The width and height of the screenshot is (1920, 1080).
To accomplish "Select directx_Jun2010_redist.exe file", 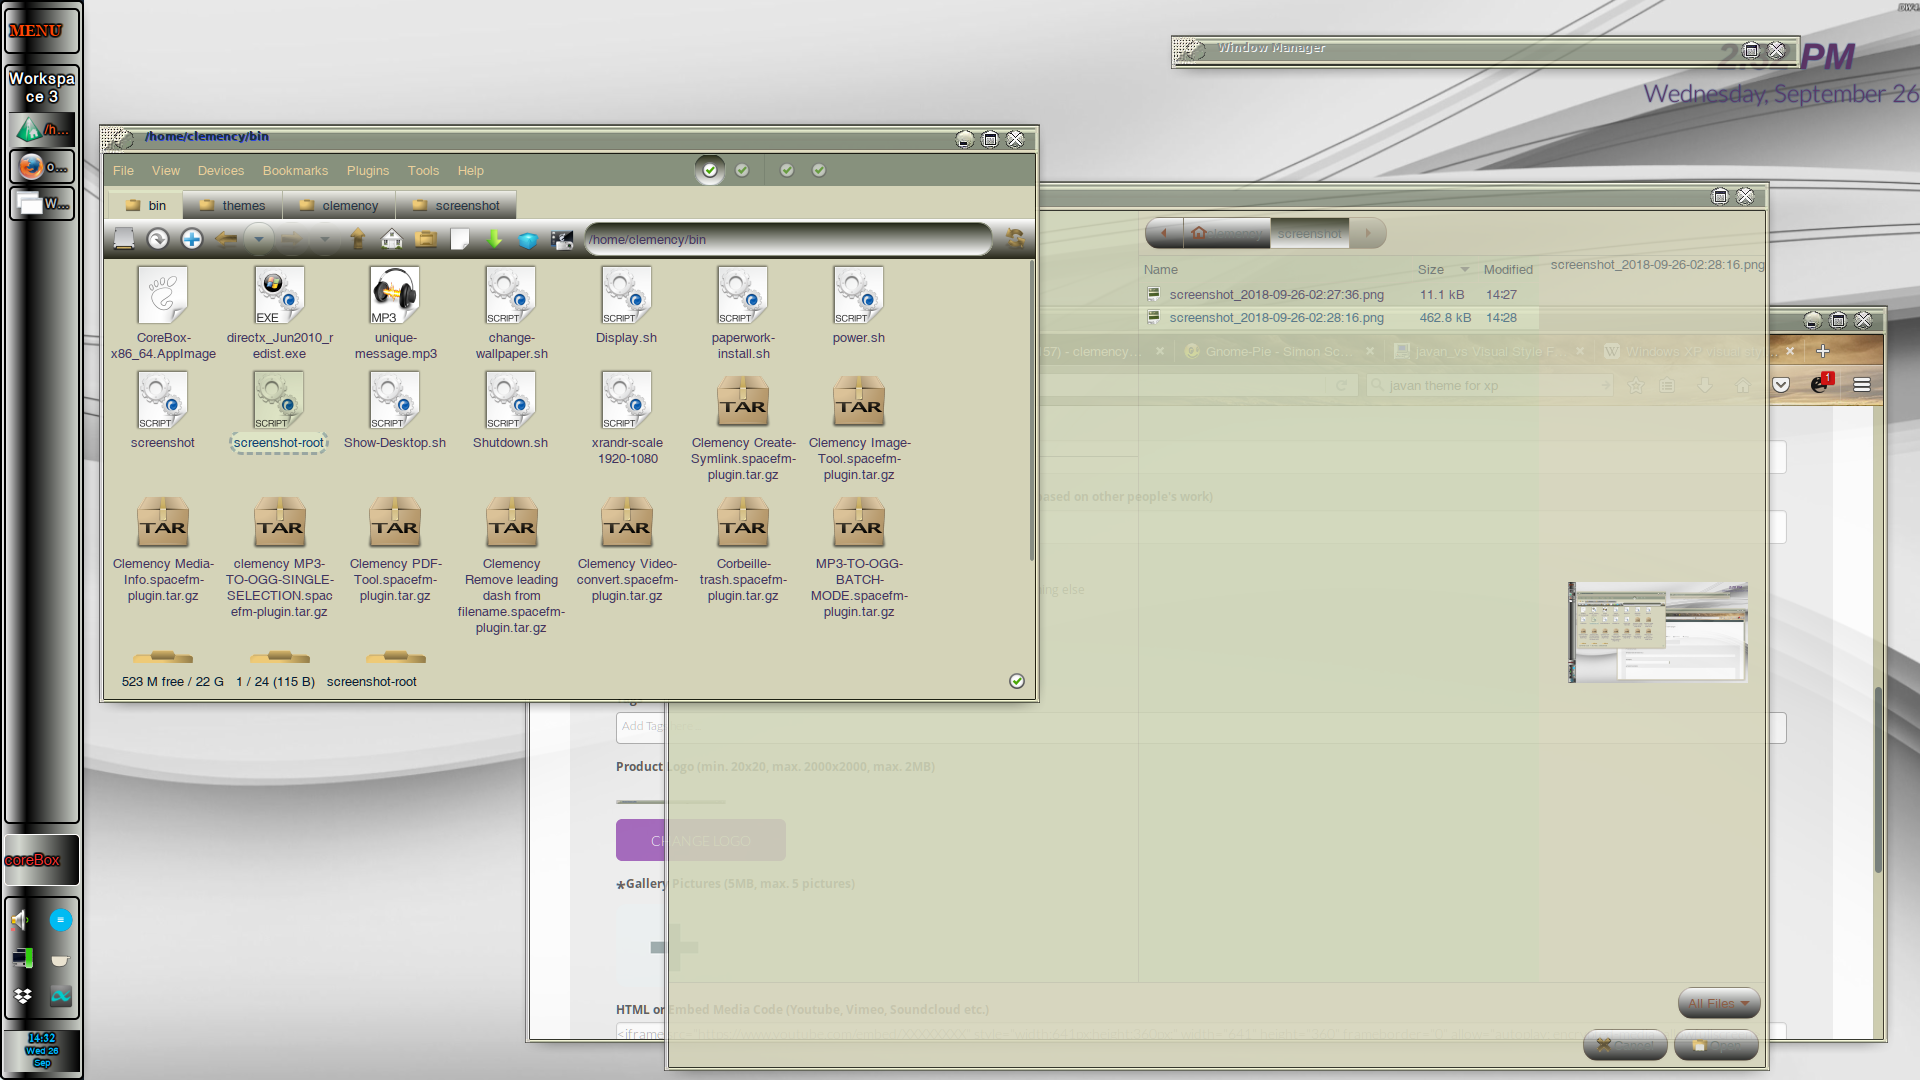I will coord(280,313).
